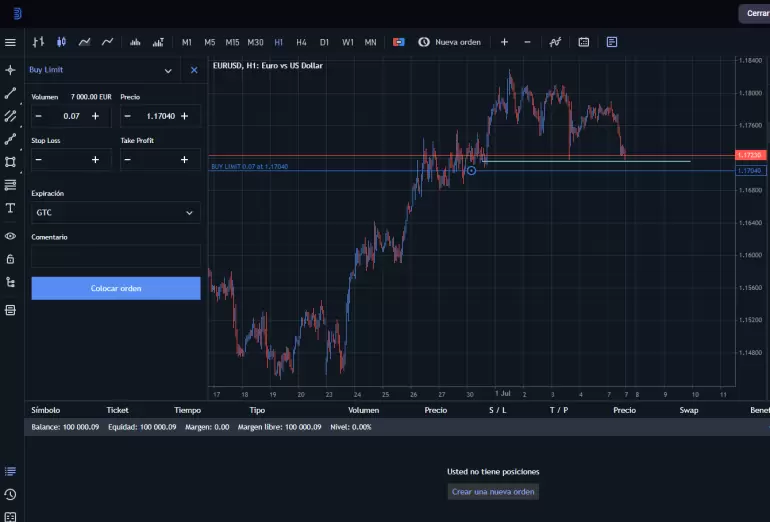
Task: Toggle drawing objects visibility eye icon
Action: (x=10, y=236)
